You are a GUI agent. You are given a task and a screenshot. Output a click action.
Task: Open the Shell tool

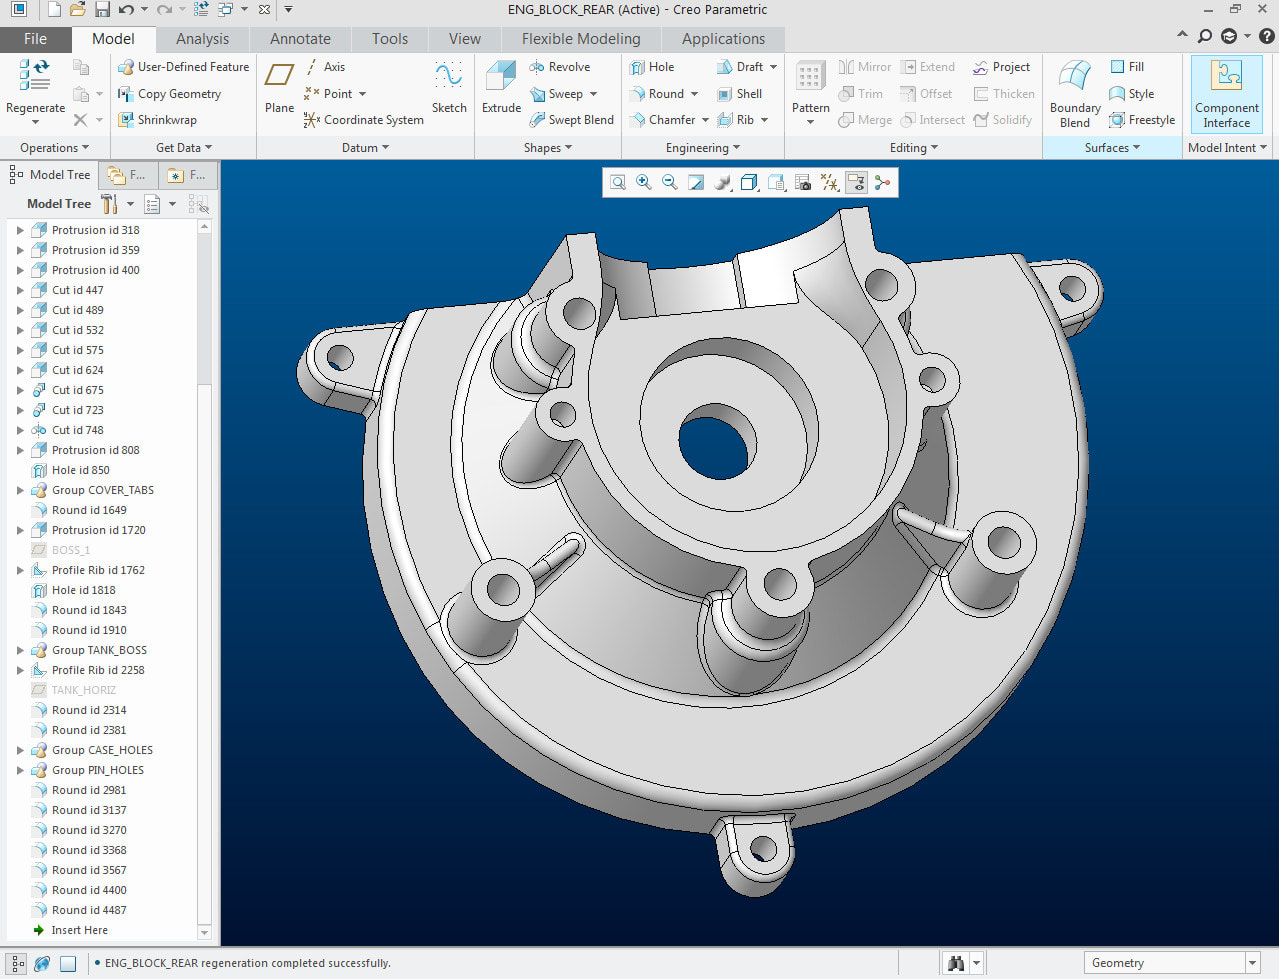pos(740,94)
